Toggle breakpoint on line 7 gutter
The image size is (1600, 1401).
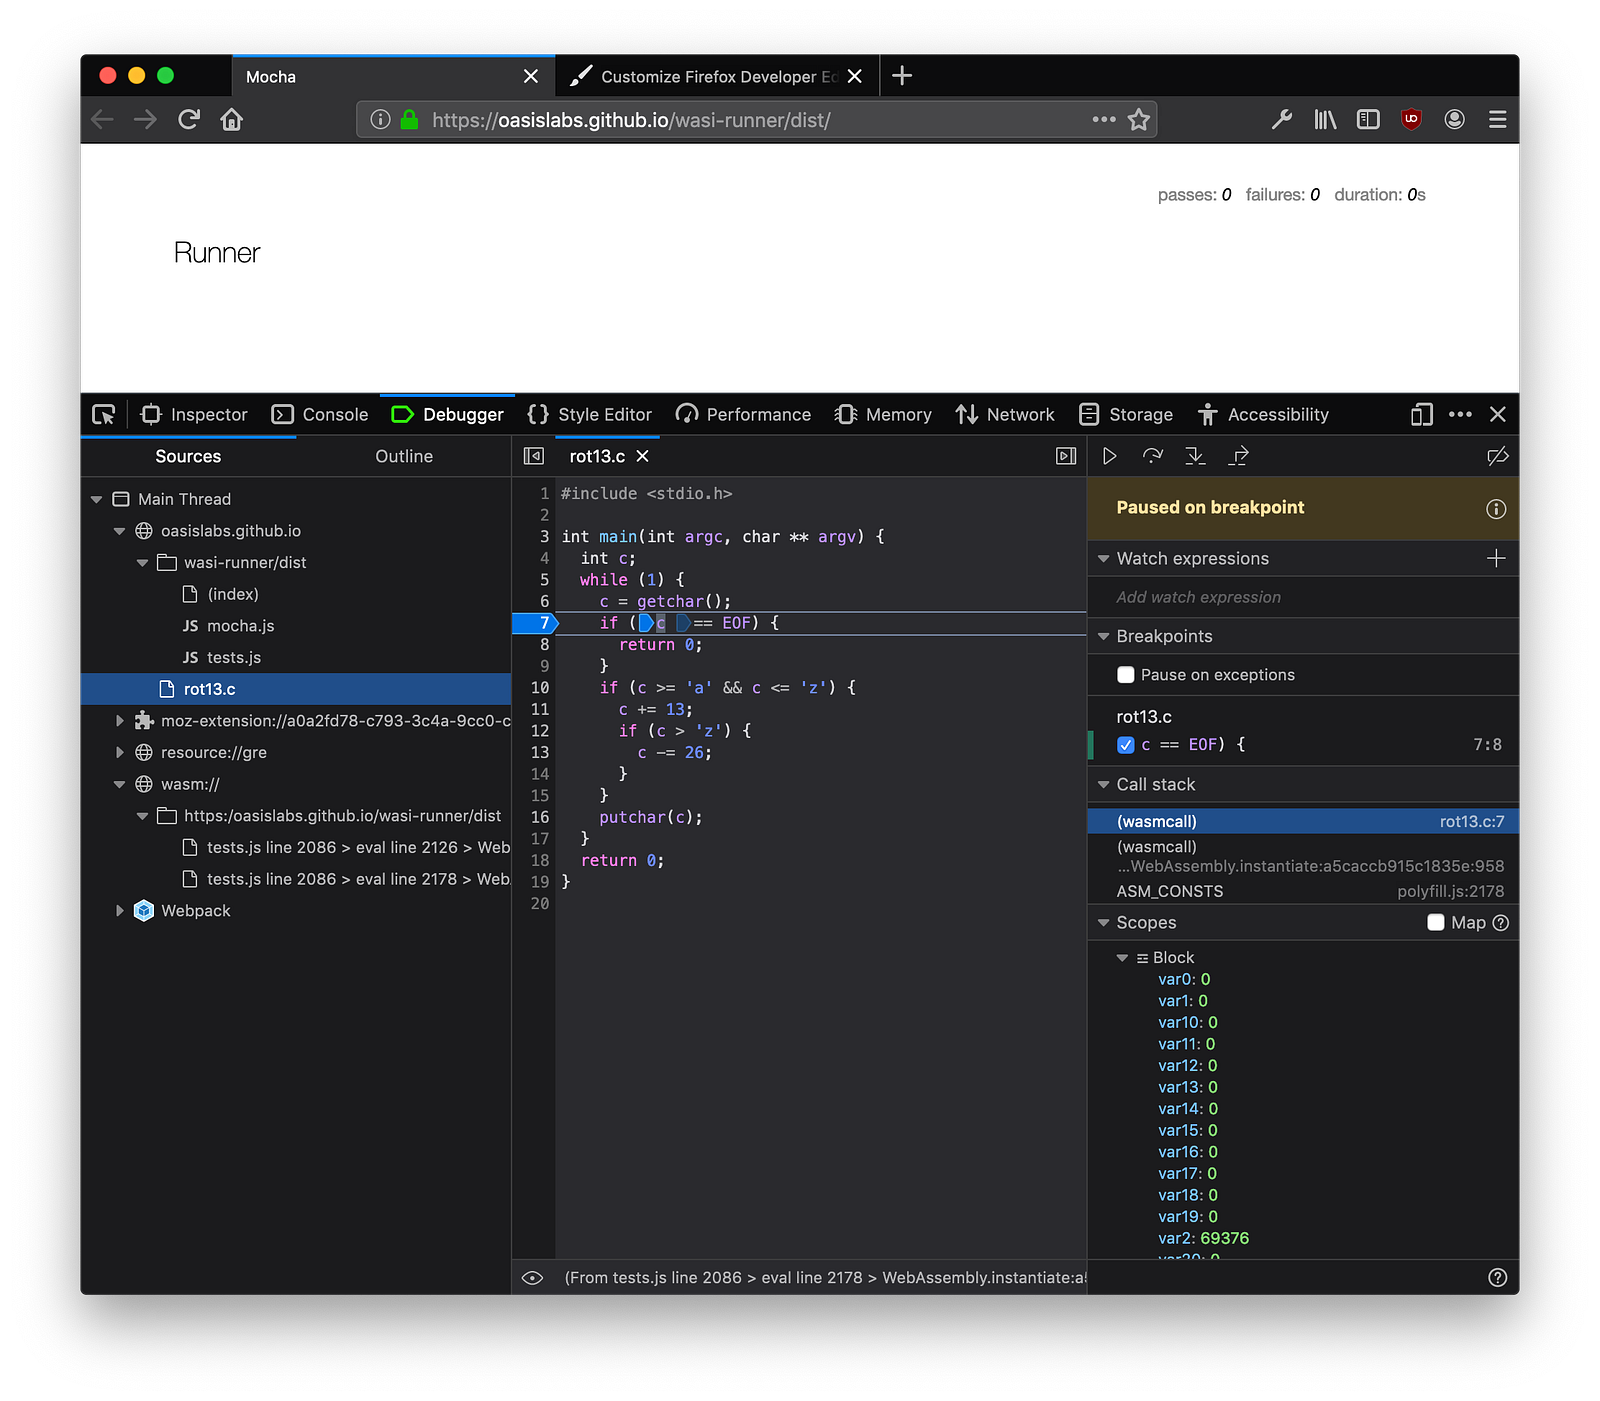(536, 623)
